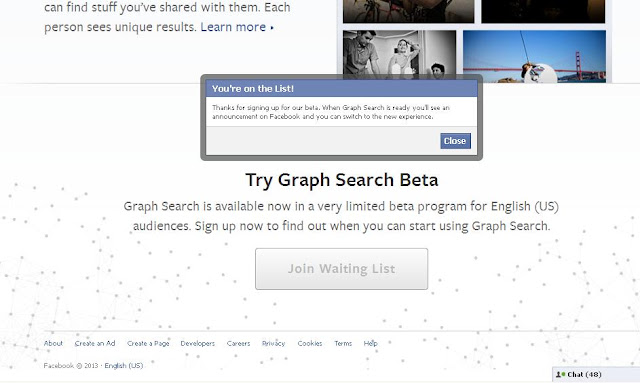Image resolution: width=640 pixels, height=383 pixels.
Task: Open the Cookies footer link
Action: coord(310,343)
